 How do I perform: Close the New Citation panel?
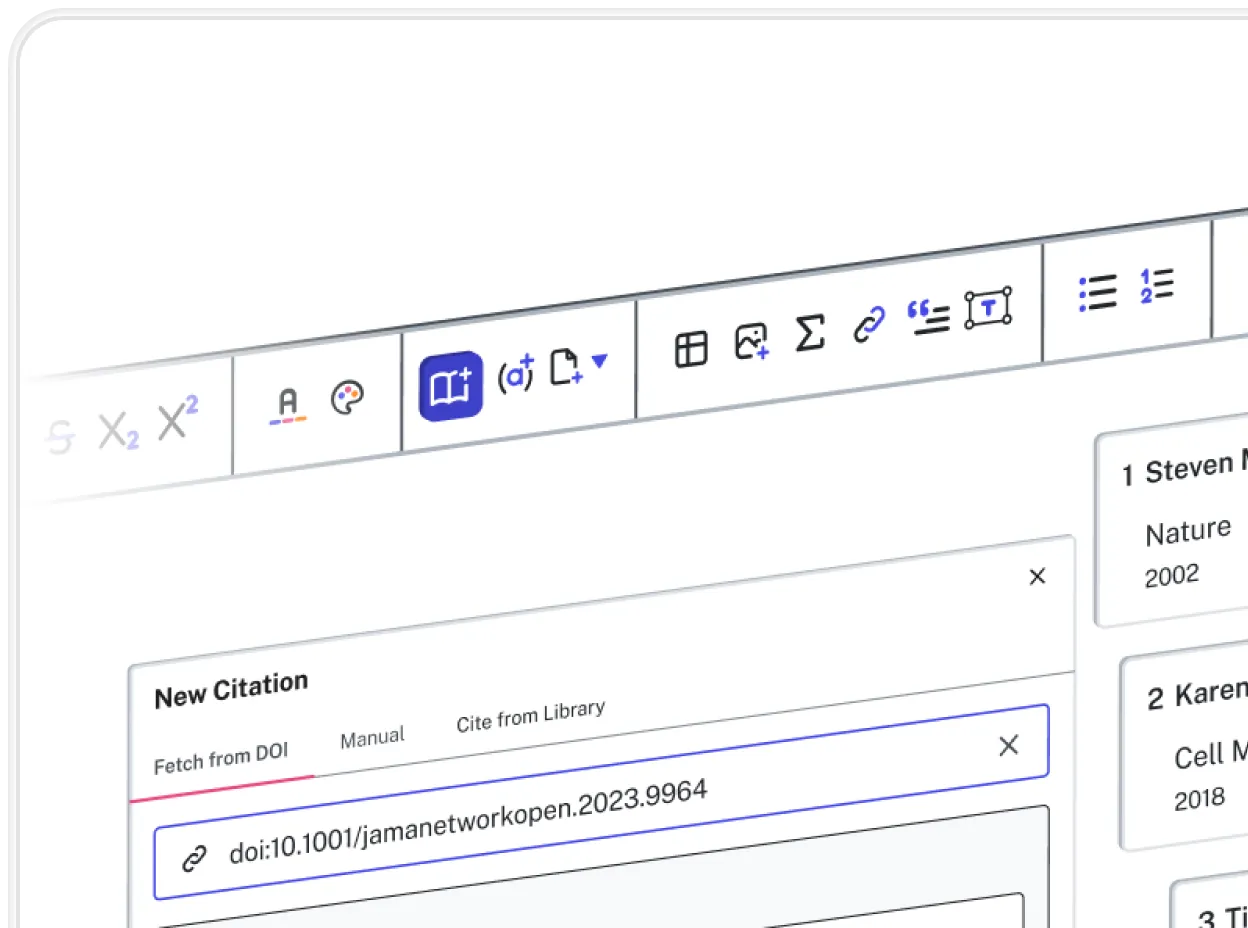click(x=1037, y=576)
